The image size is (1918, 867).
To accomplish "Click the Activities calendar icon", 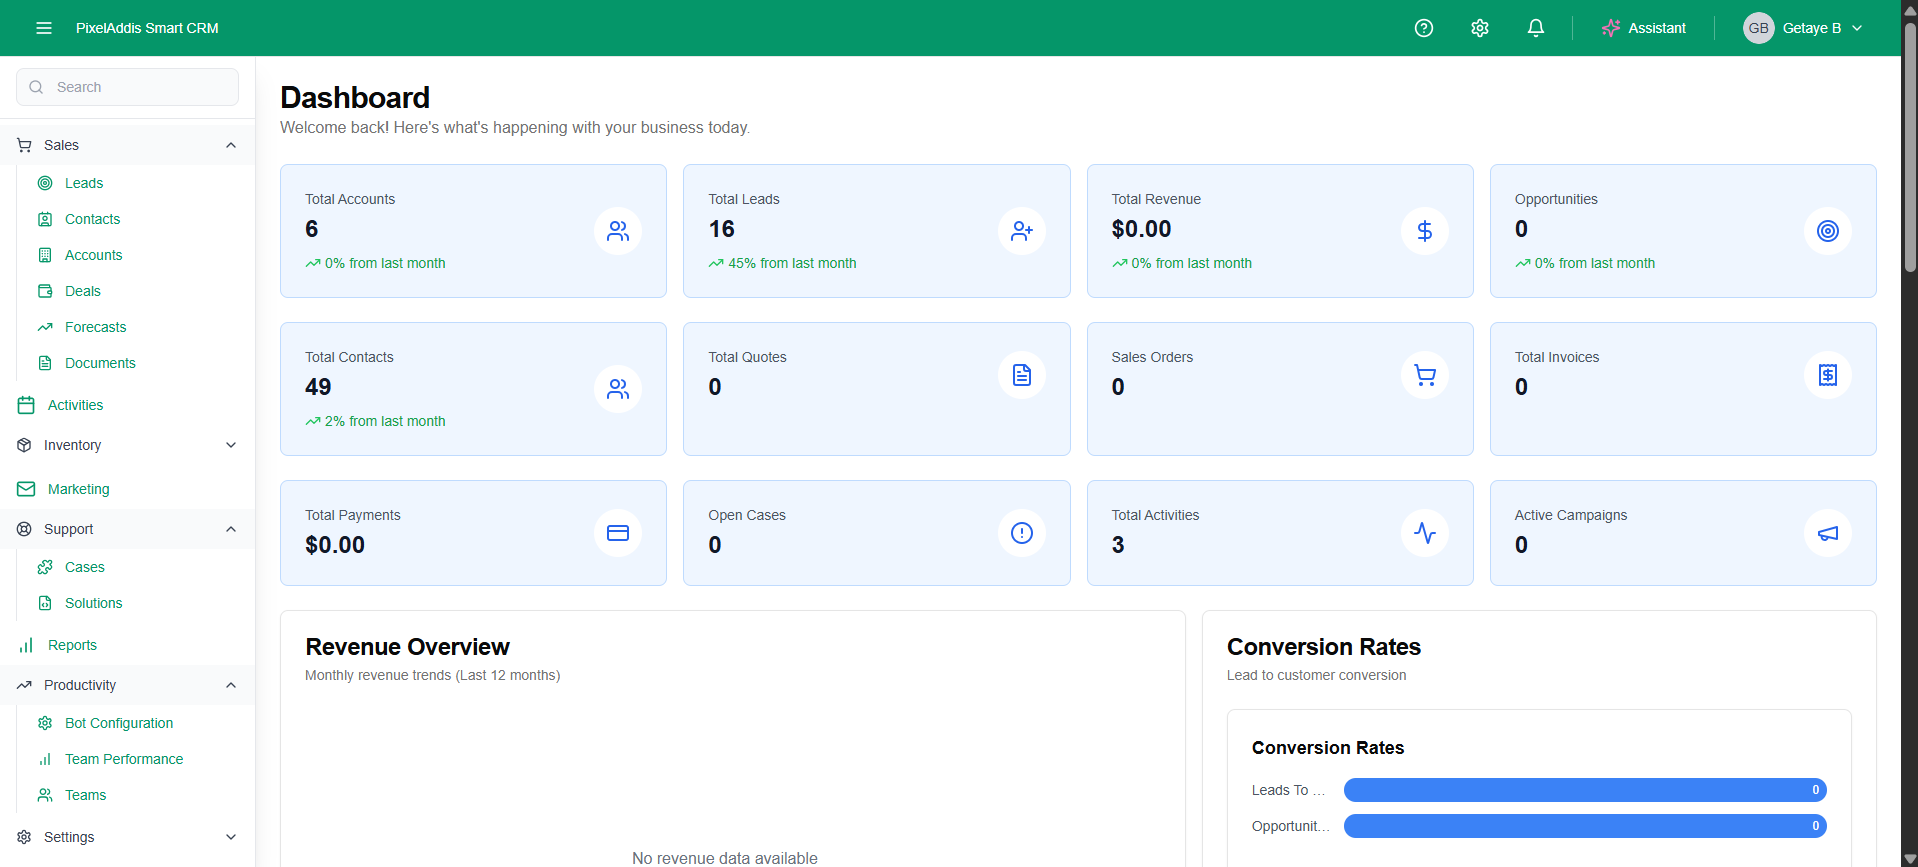I will click(x=26, y=405).
